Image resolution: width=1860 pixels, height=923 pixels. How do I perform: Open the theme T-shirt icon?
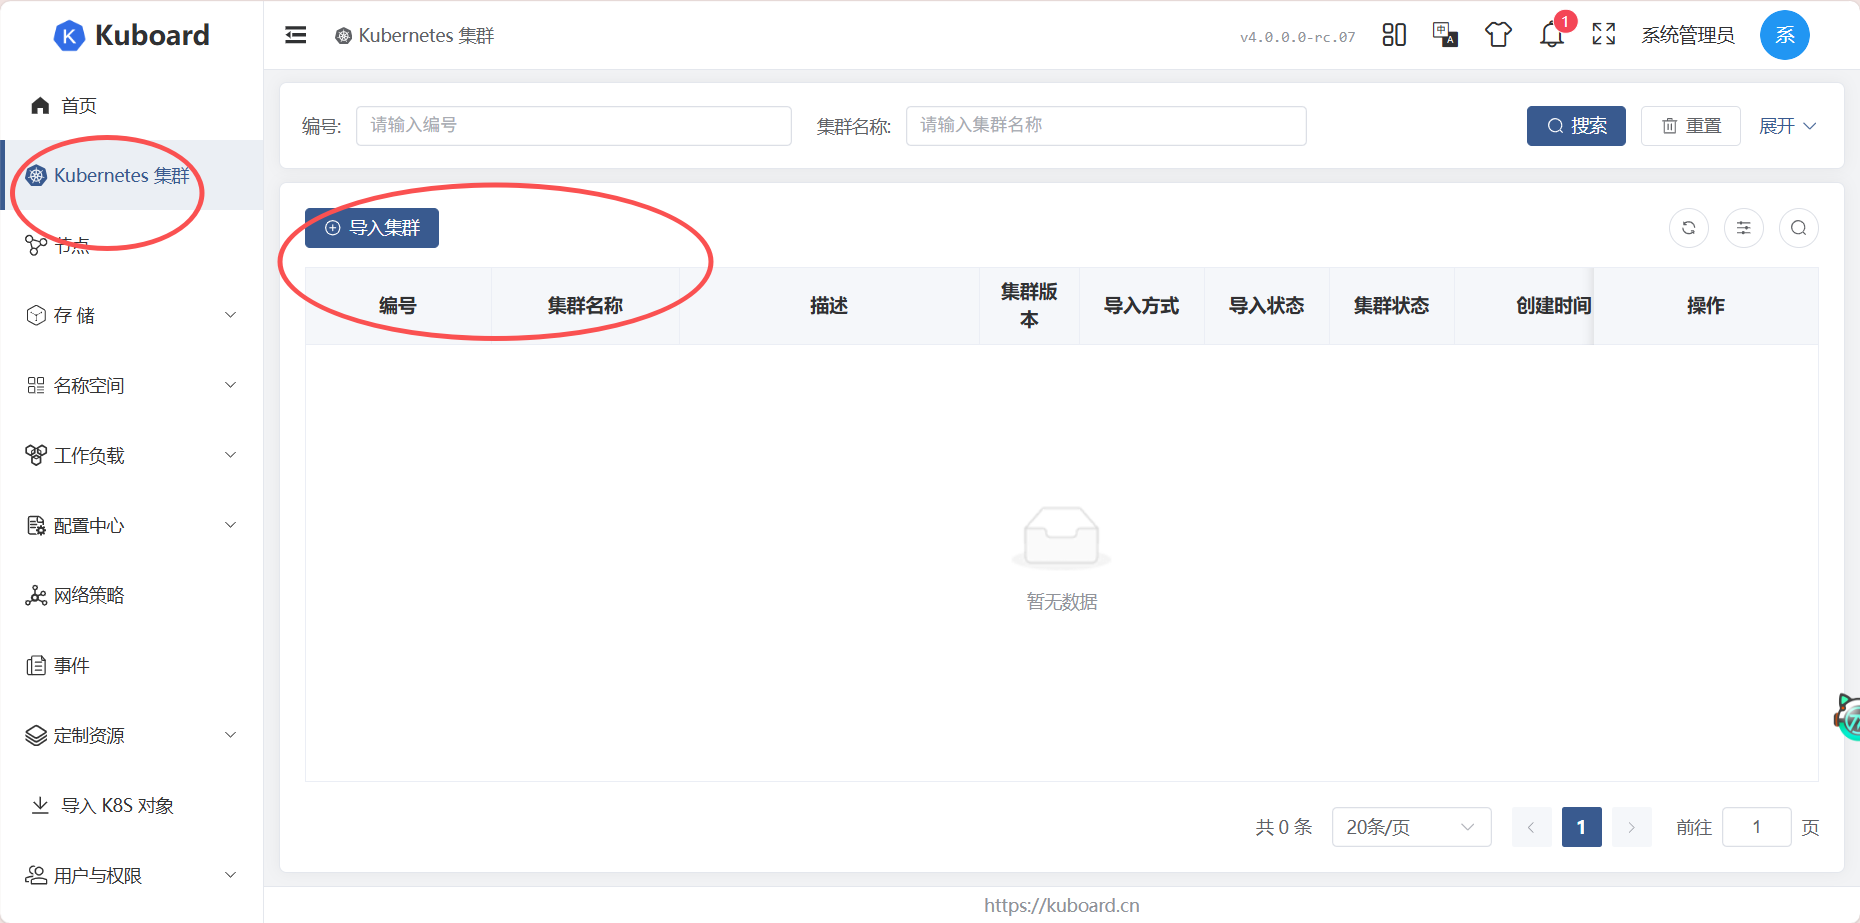coord(1498,35)
